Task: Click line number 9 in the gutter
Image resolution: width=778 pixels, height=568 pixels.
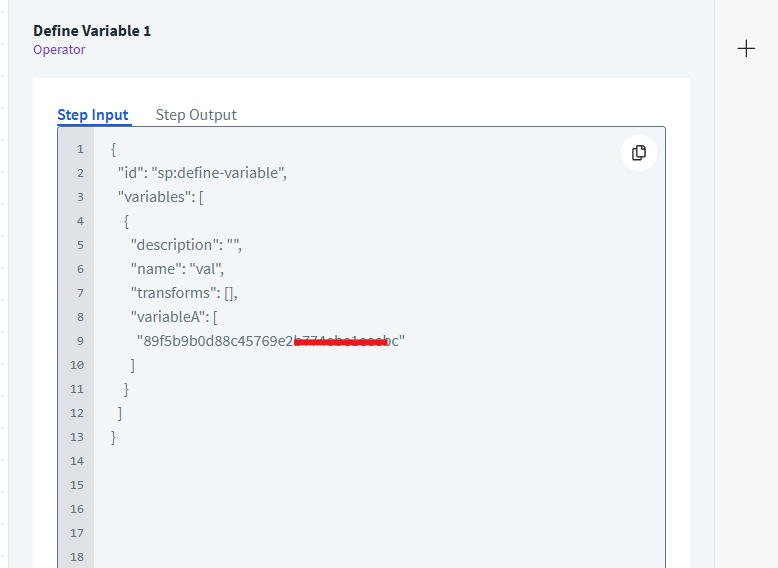Action: point(79,341)
